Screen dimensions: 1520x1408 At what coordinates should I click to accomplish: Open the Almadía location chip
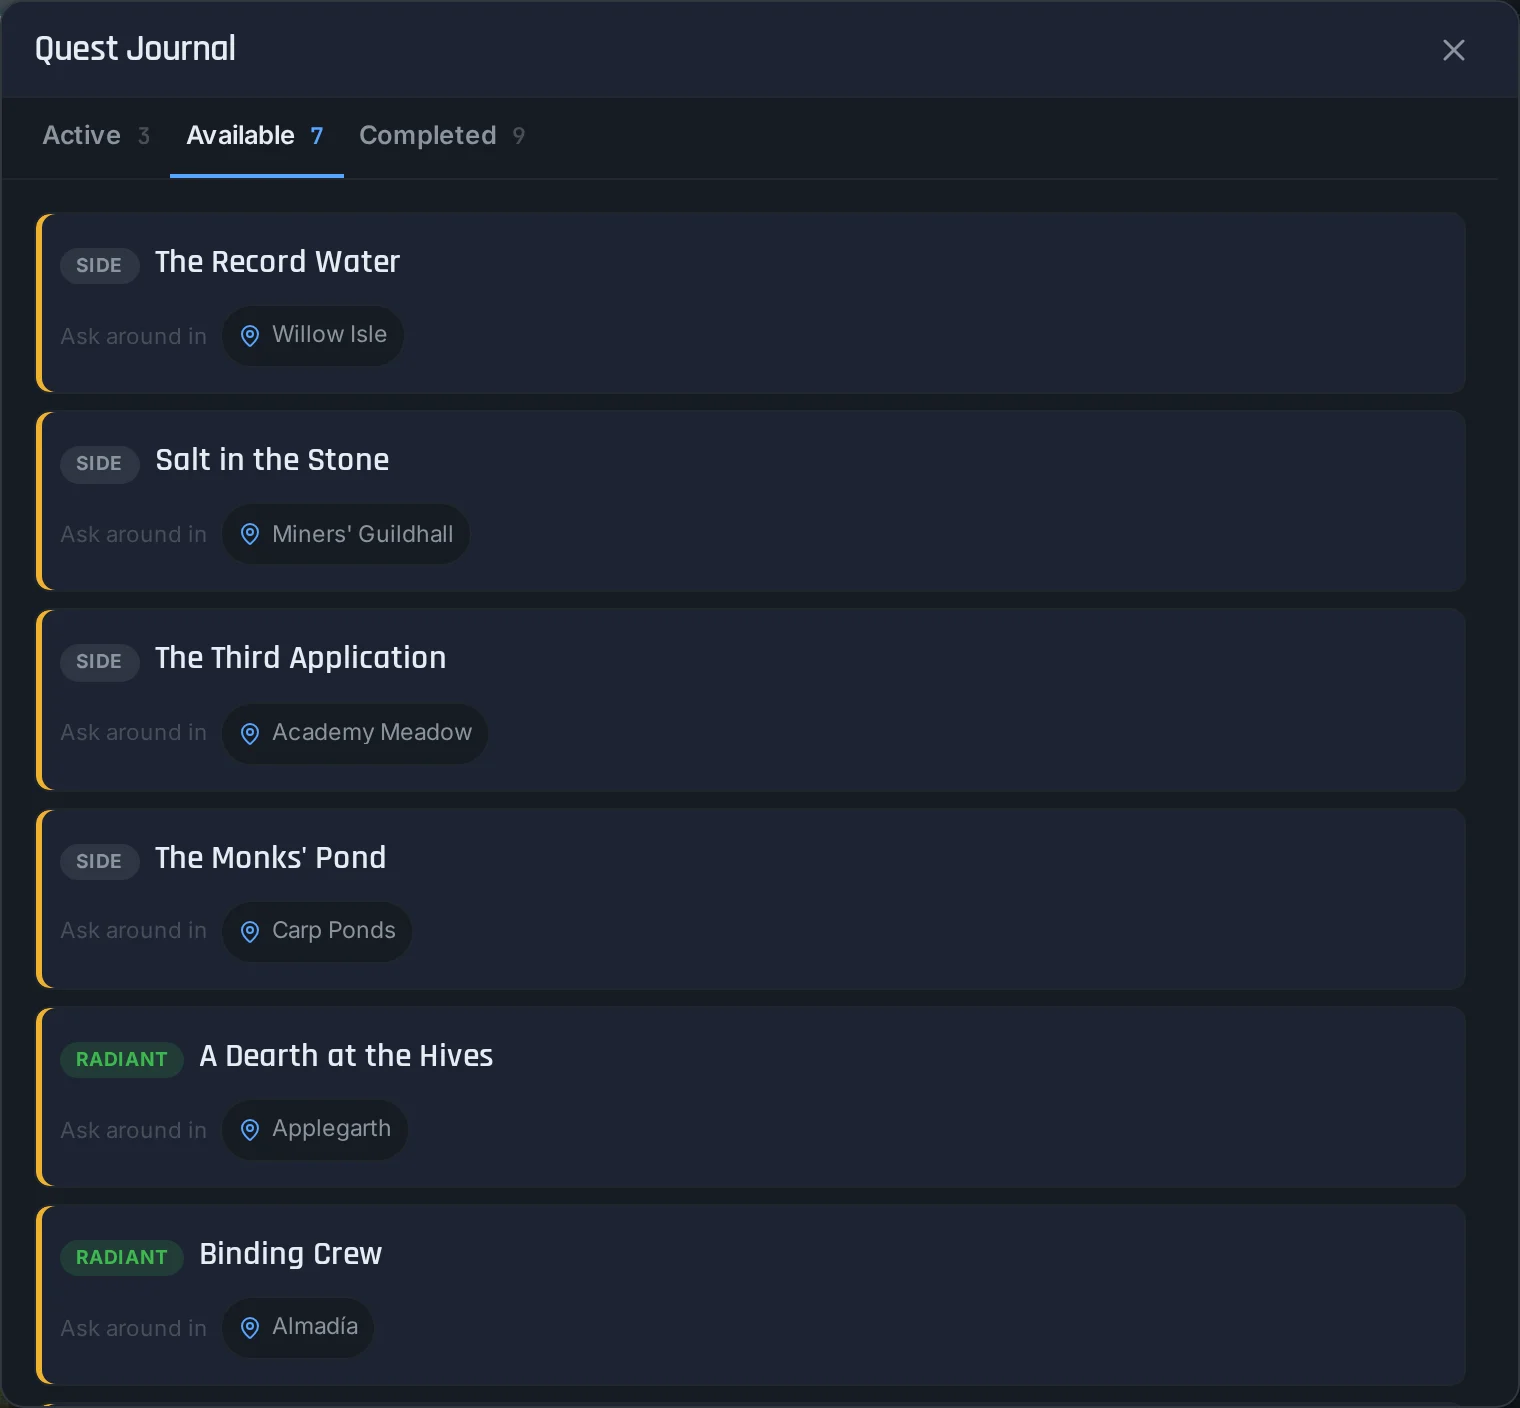[298, 1327]
